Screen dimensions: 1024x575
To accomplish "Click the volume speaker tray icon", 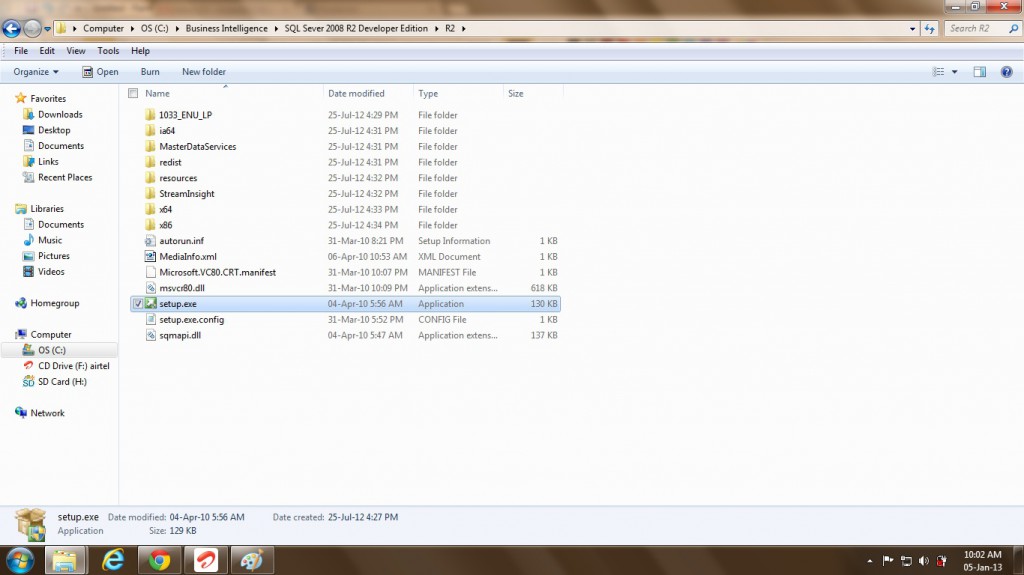I will tap(923, 561).
